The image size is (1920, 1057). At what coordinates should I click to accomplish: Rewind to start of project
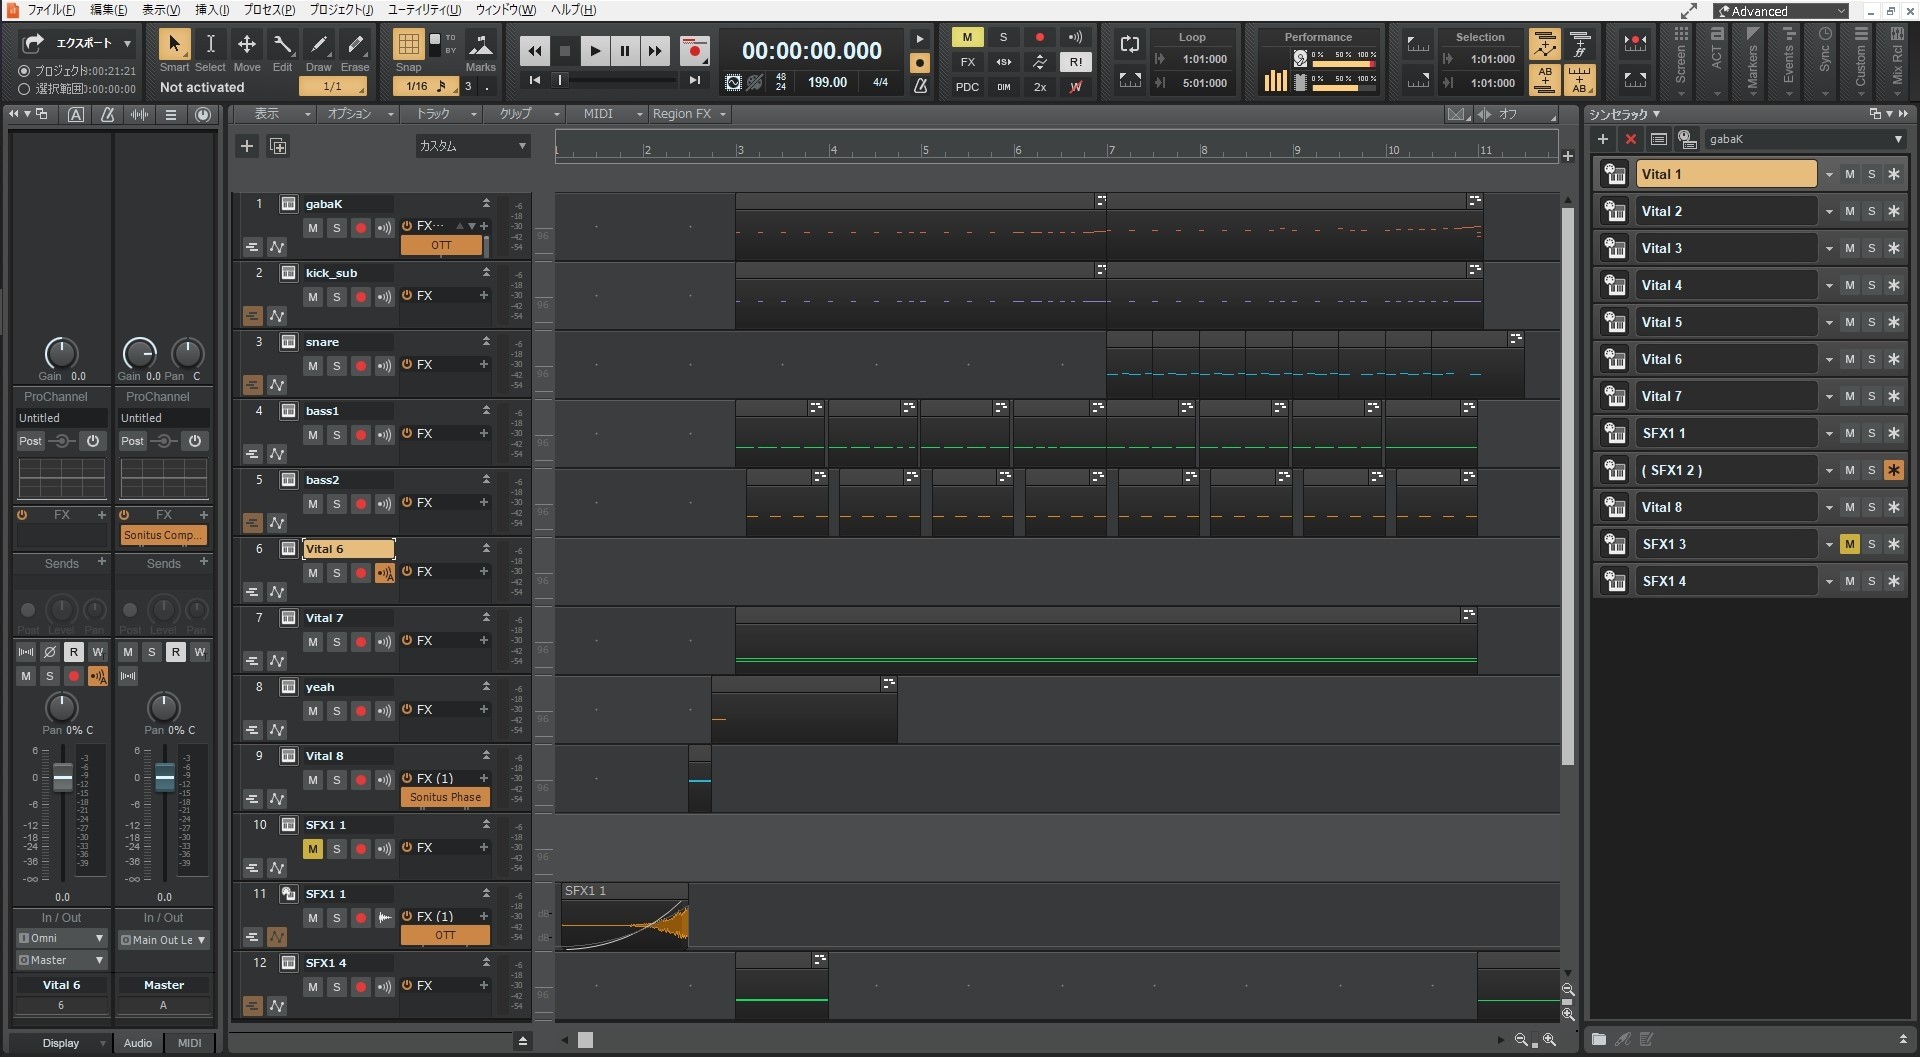[535, 80]
